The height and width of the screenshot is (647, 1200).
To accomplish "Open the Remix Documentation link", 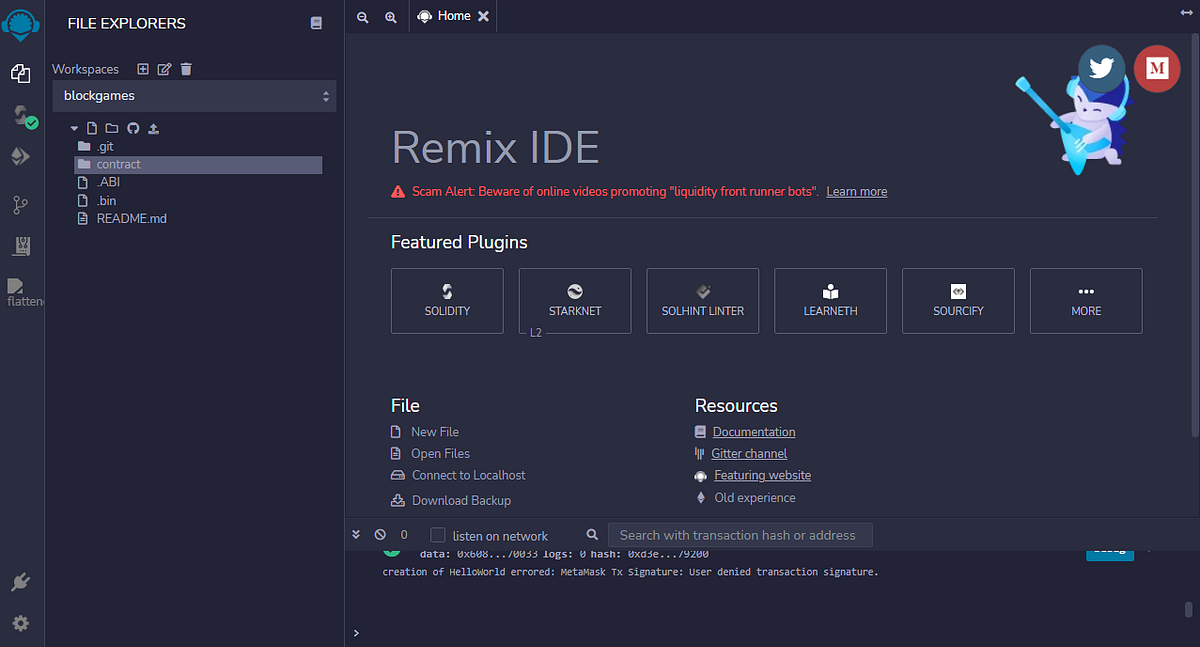I will click(x=753, y=431).
